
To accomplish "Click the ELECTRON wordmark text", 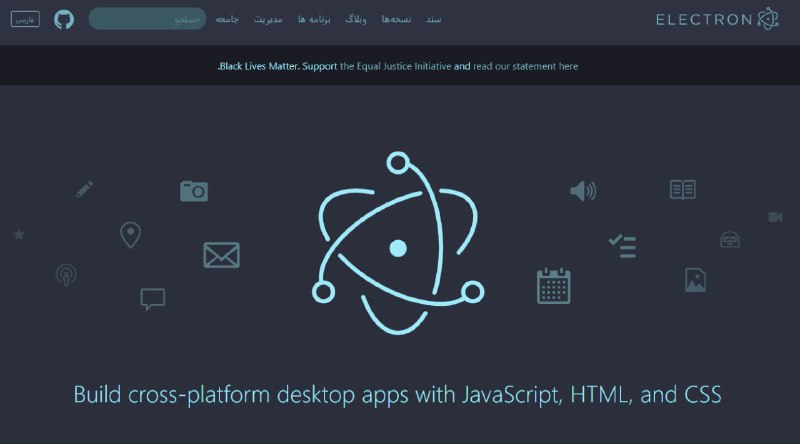I will pos(704,20).
